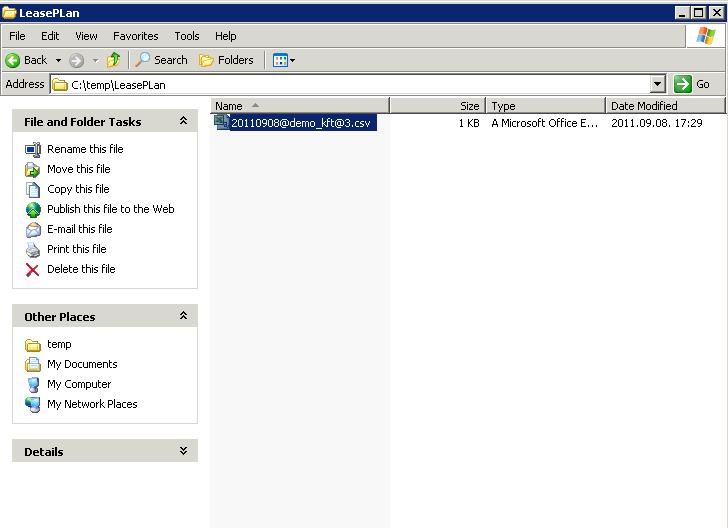Click the file size 1 KB cell
The width and height of the screenshot is (728, 528).
tap(468, 123)
